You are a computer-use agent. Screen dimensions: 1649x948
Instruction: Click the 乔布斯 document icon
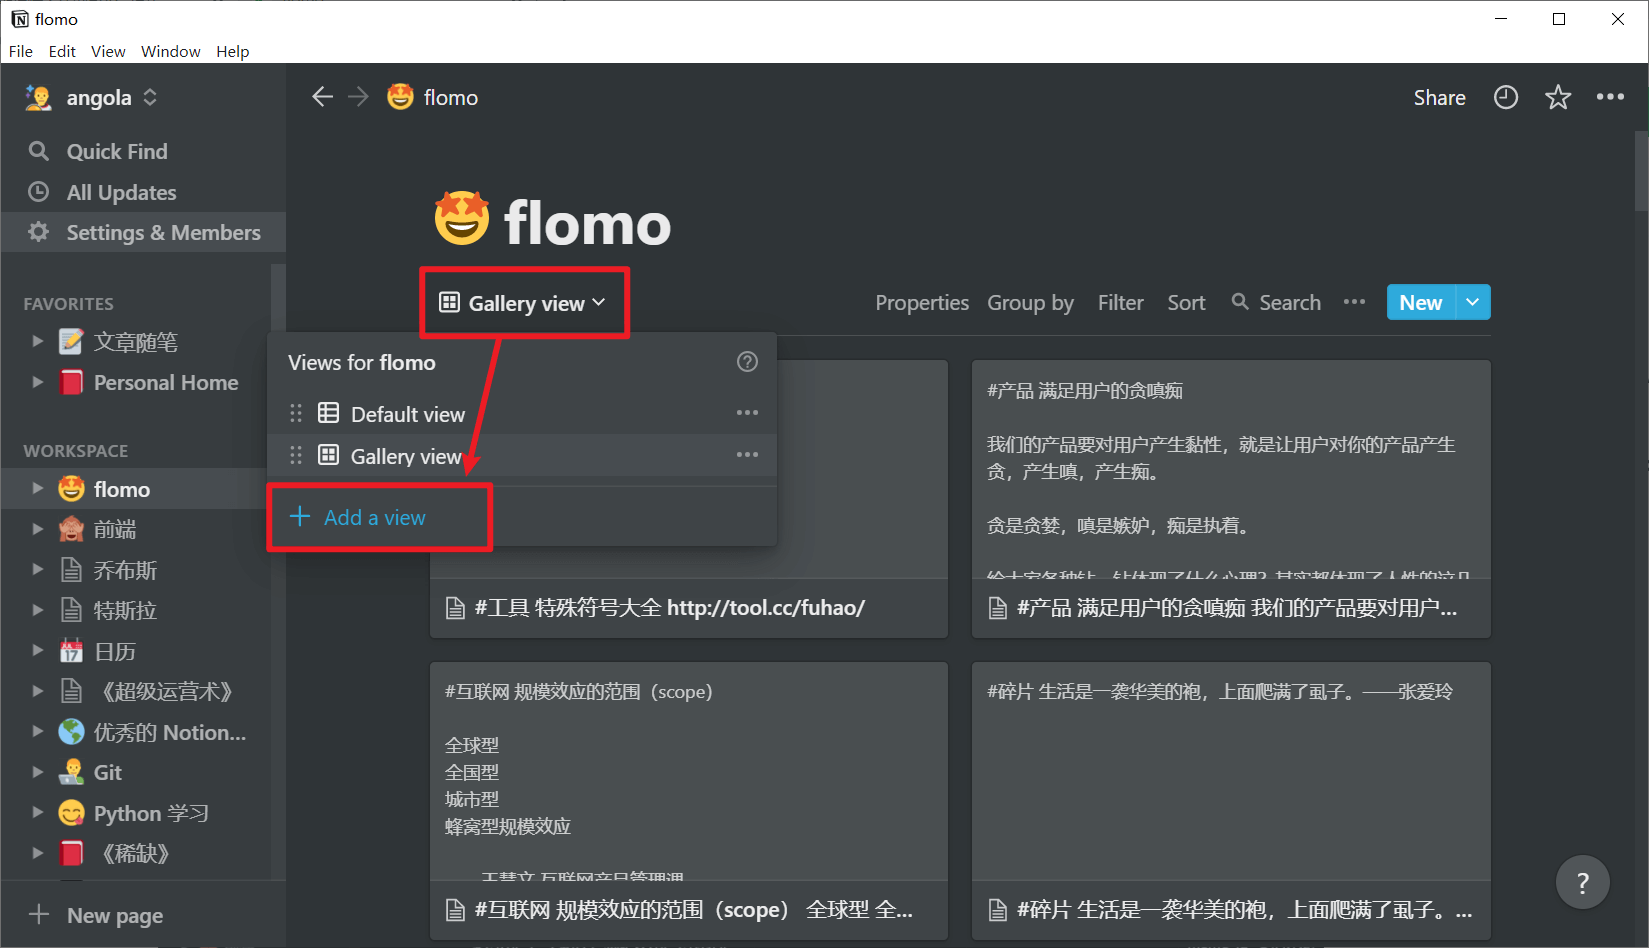(x=71, y=570)
